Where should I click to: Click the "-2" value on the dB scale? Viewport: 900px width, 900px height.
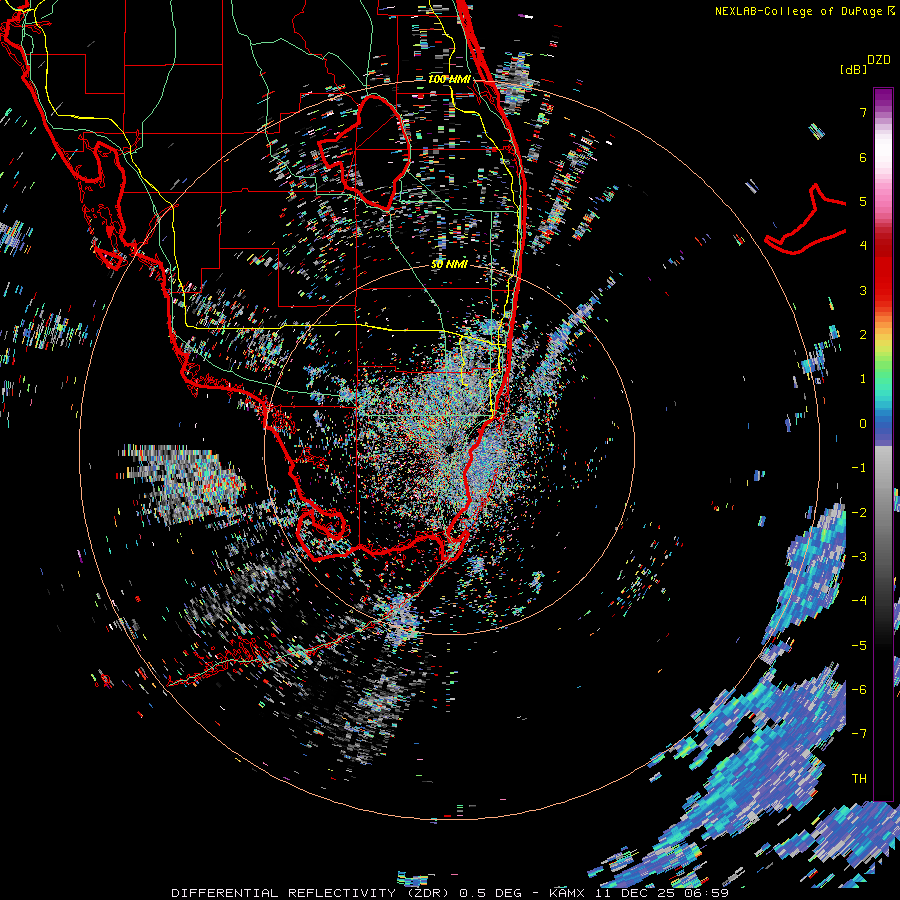[x=859, y=513]
